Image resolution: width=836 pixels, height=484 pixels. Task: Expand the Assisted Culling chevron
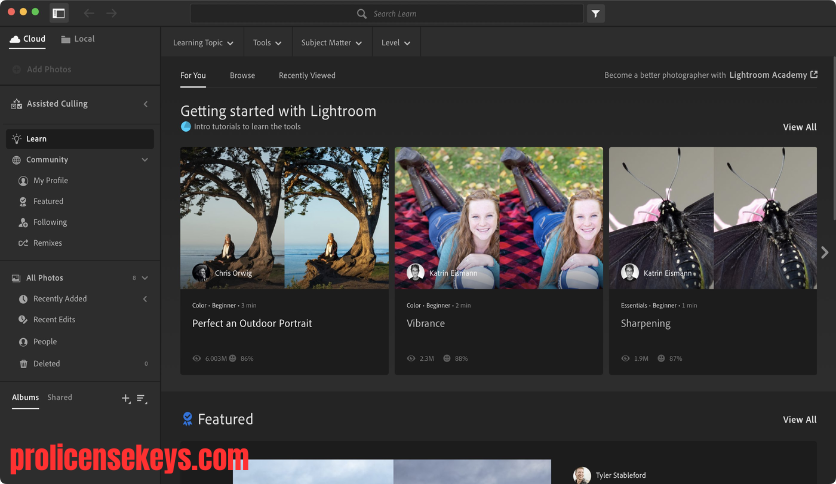146,104
